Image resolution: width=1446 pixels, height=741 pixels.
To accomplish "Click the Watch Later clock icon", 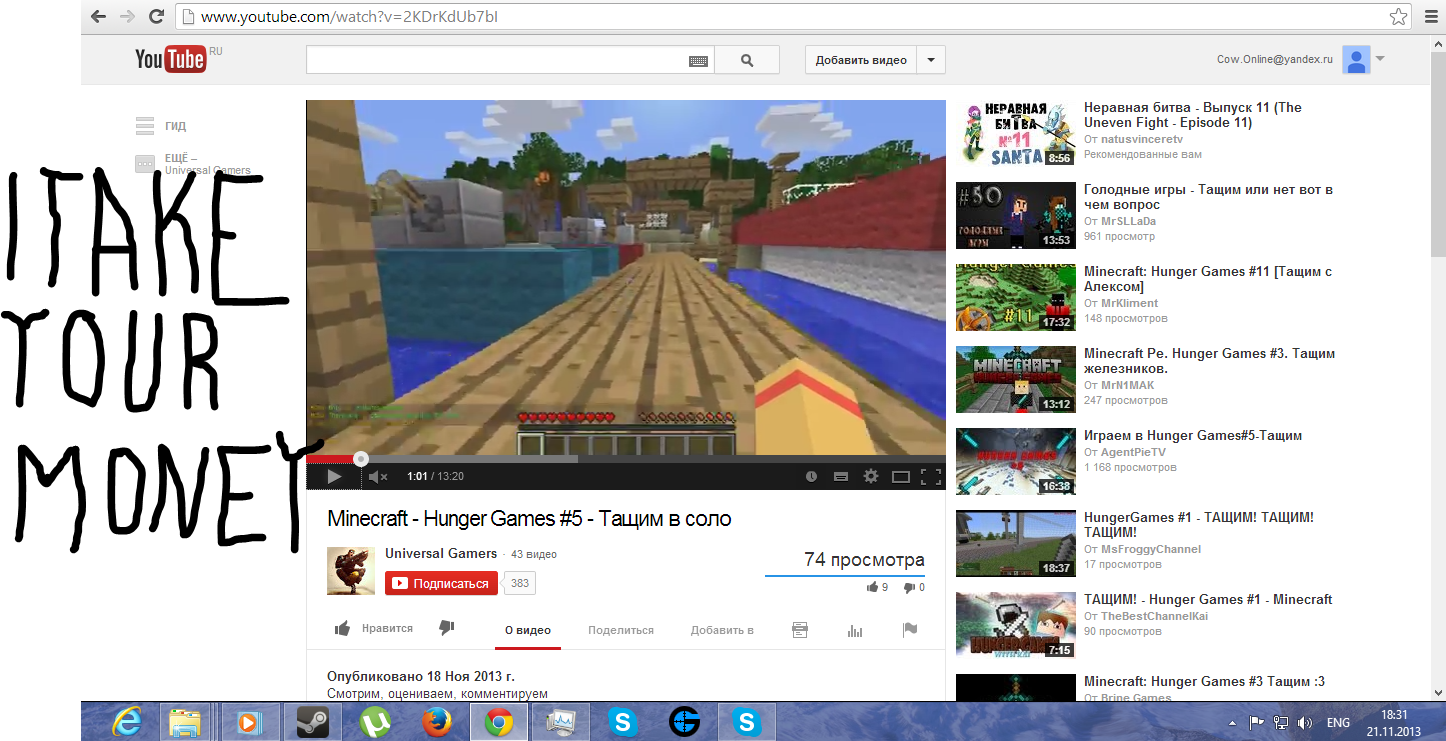I will pos(811,476).
